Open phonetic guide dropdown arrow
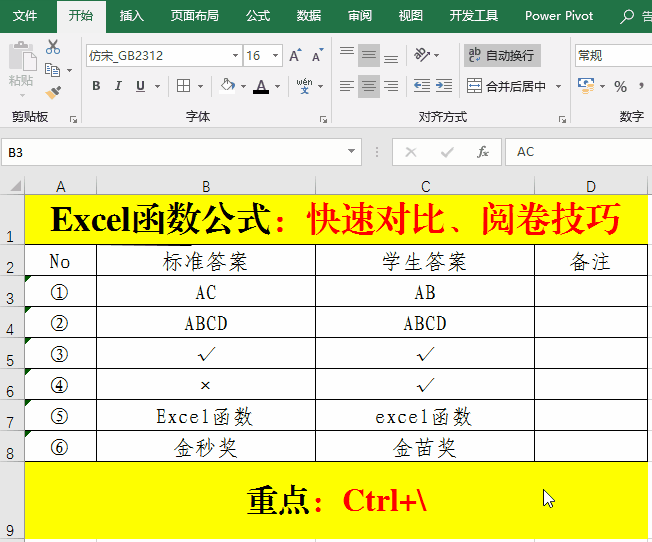This screenshot has width=652, height=542. [321, 87]
